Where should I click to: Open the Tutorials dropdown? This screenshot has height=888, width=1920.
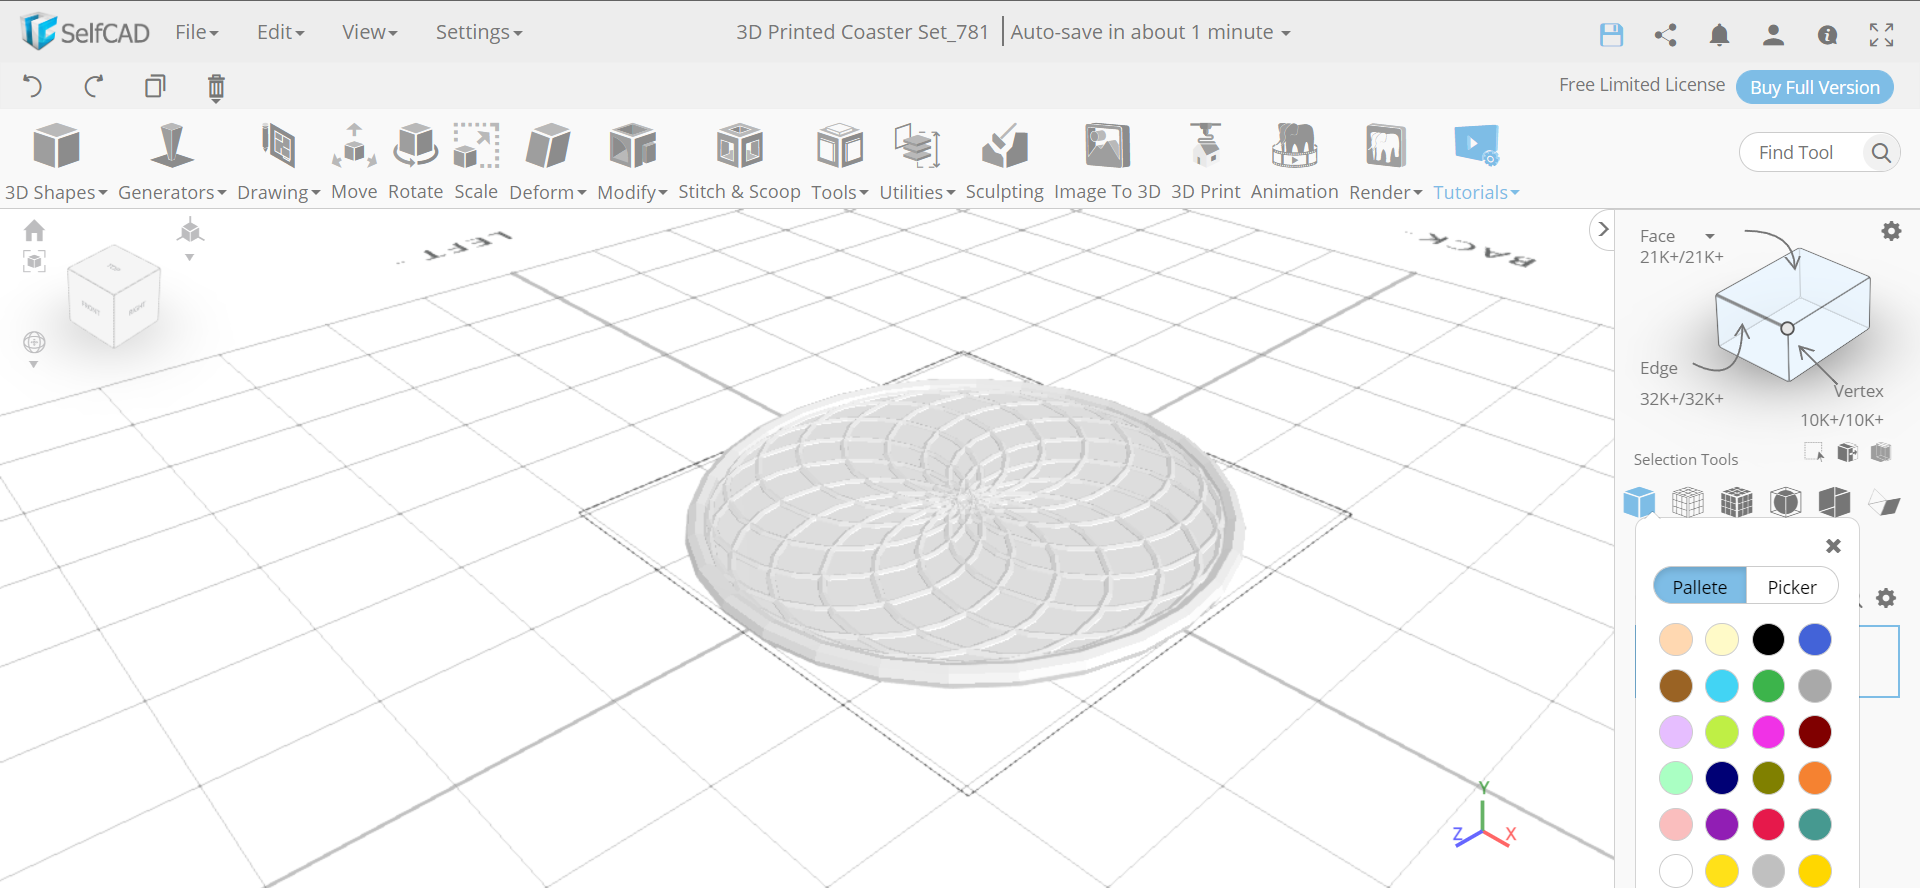pos(1476,161)
